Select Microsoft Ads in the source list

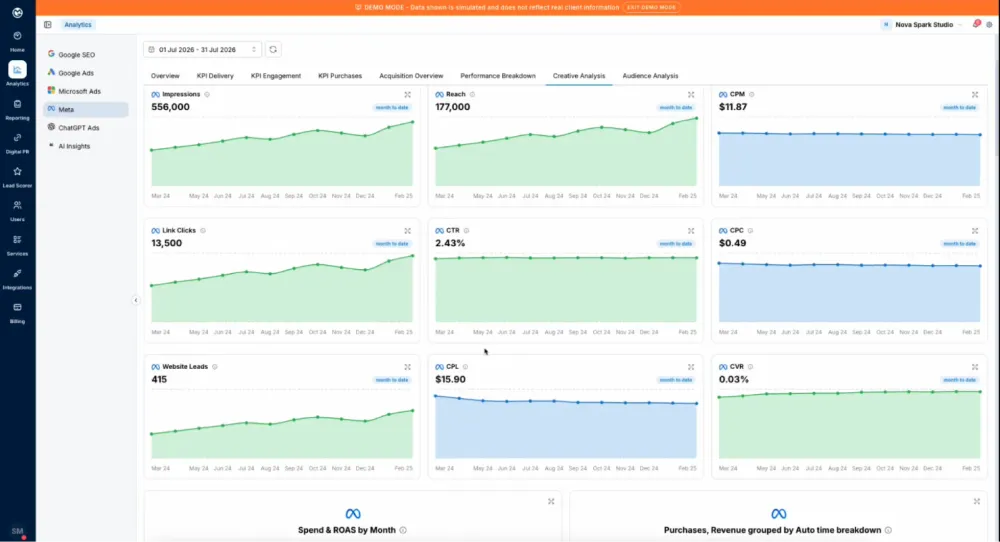[85, 91]
